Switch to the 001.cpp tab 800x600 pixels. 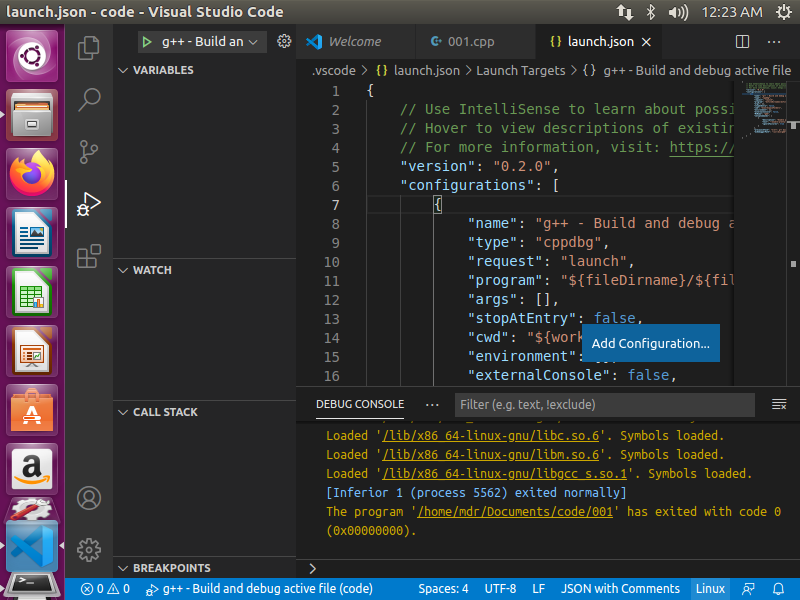pyautogui.click(x=470, y=42)
